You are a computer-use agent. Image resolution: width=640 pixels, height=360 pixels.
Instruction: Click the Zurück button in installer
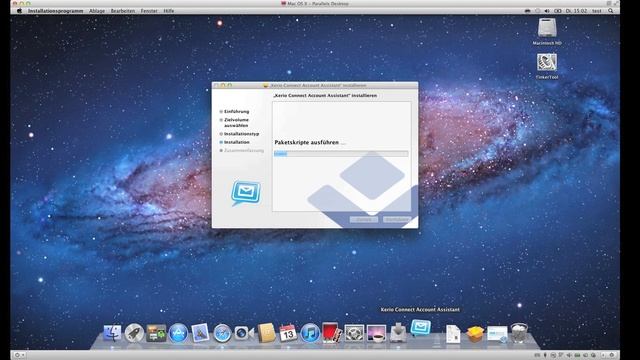pyautogui.click(x=364, y=220)
